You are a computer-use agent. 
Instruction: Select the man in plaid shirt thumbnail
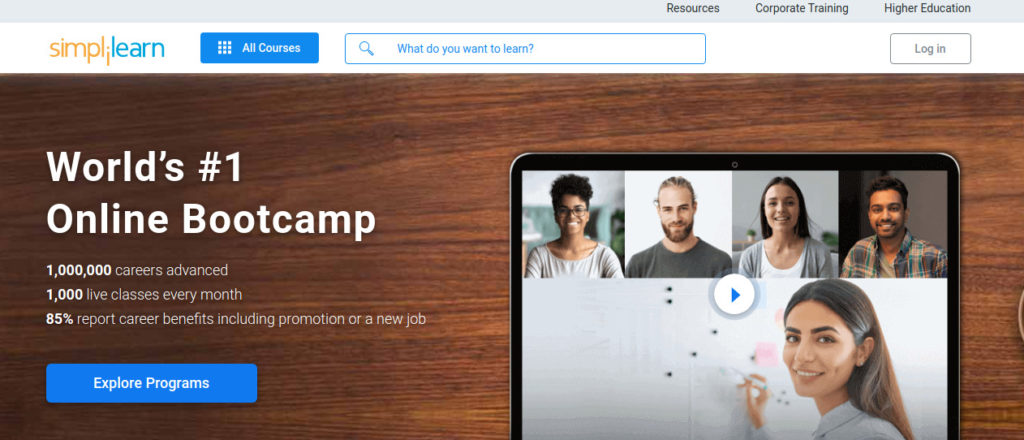[893, 225]
